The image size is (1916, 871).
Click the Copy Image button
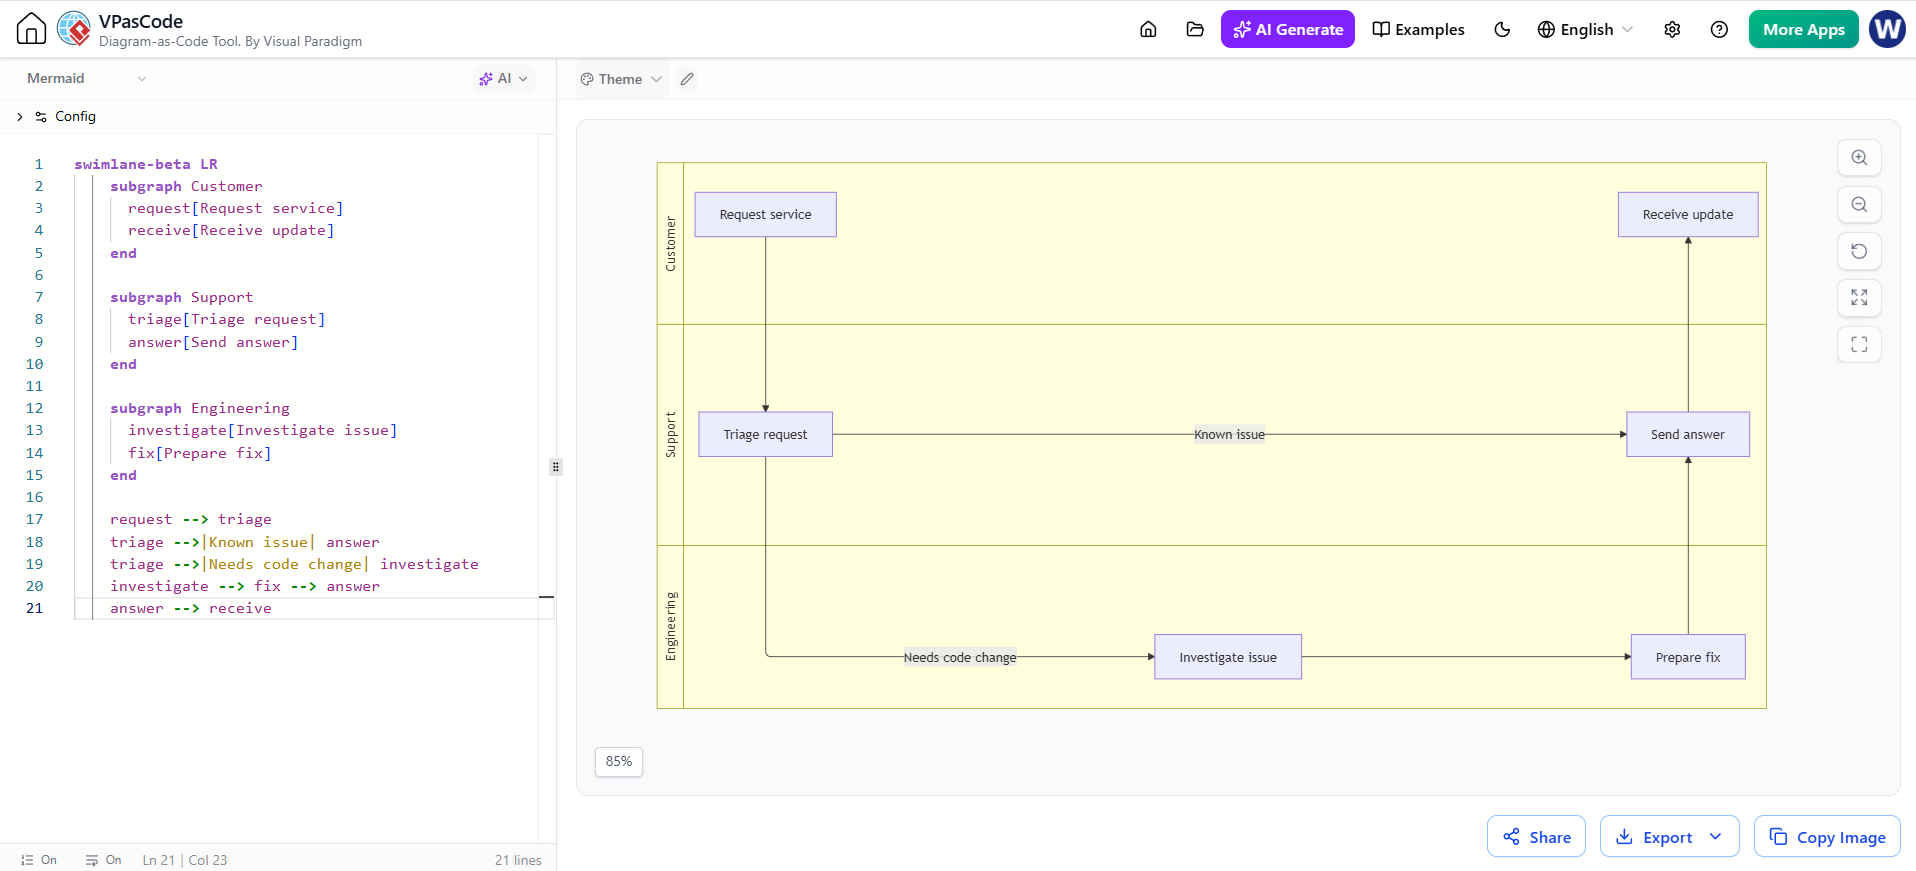(x=1827, y=837)
